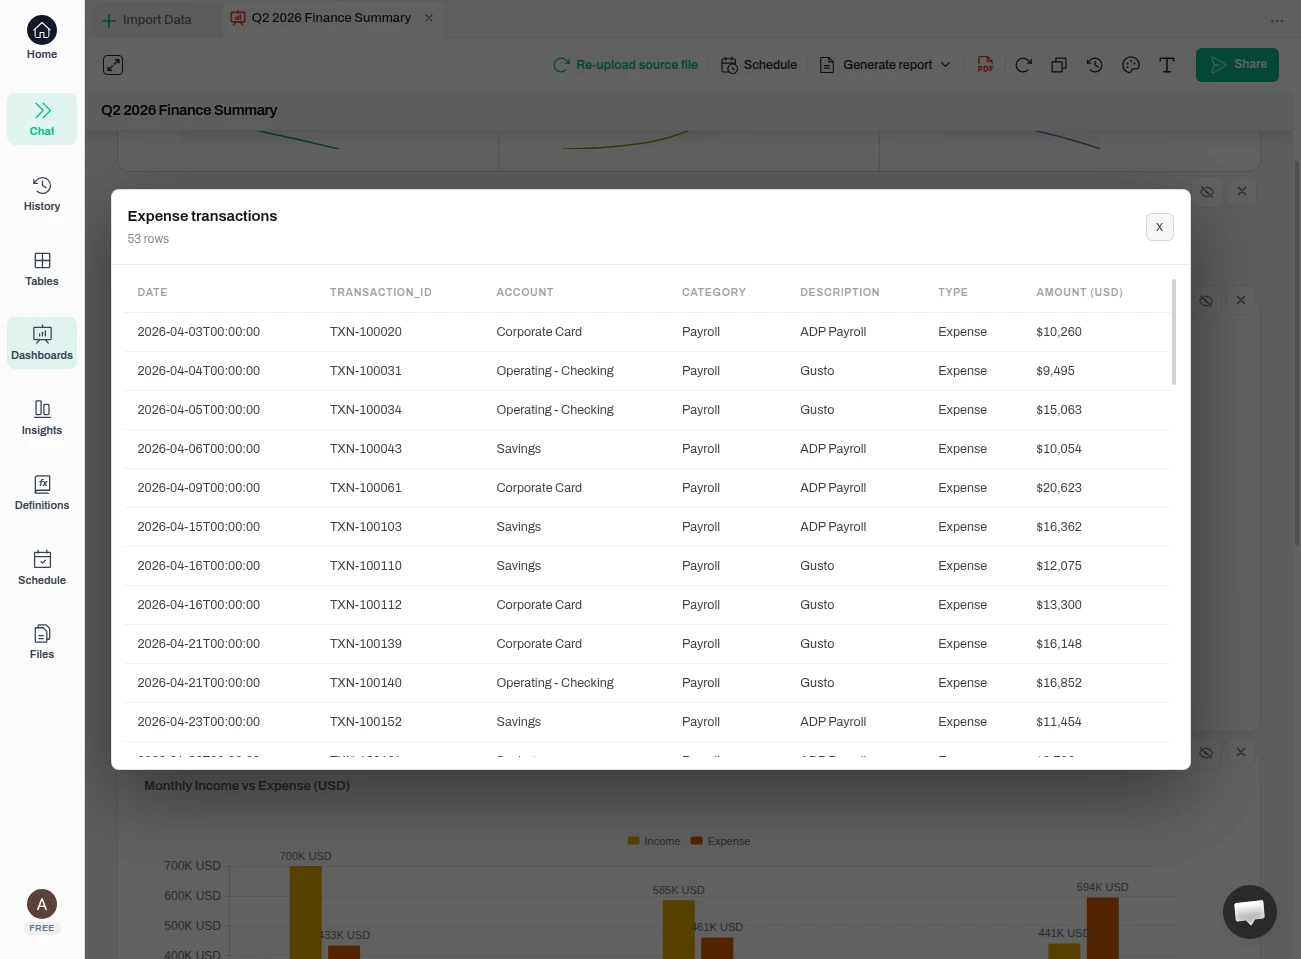The image size is (1301, 959).
Task: Click the $20,623 amount cell
Action: coord(1059,488)
